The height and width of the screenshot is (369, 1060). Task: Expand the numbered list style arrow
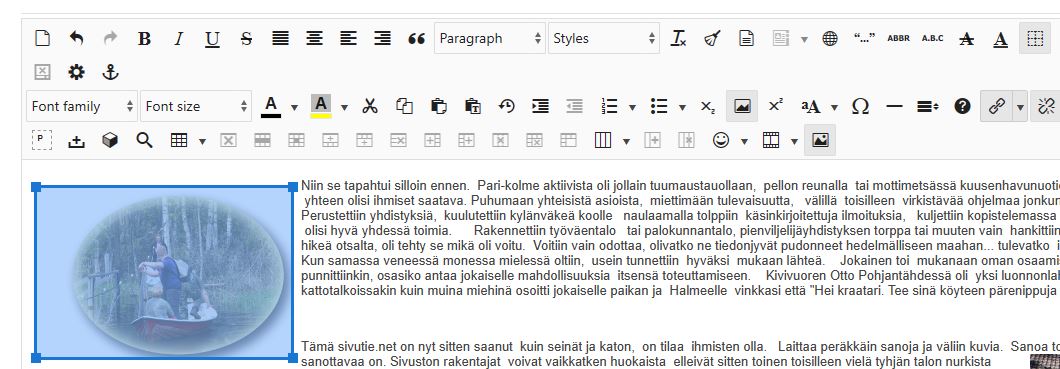pyautogui.click(x=632, y=107)
